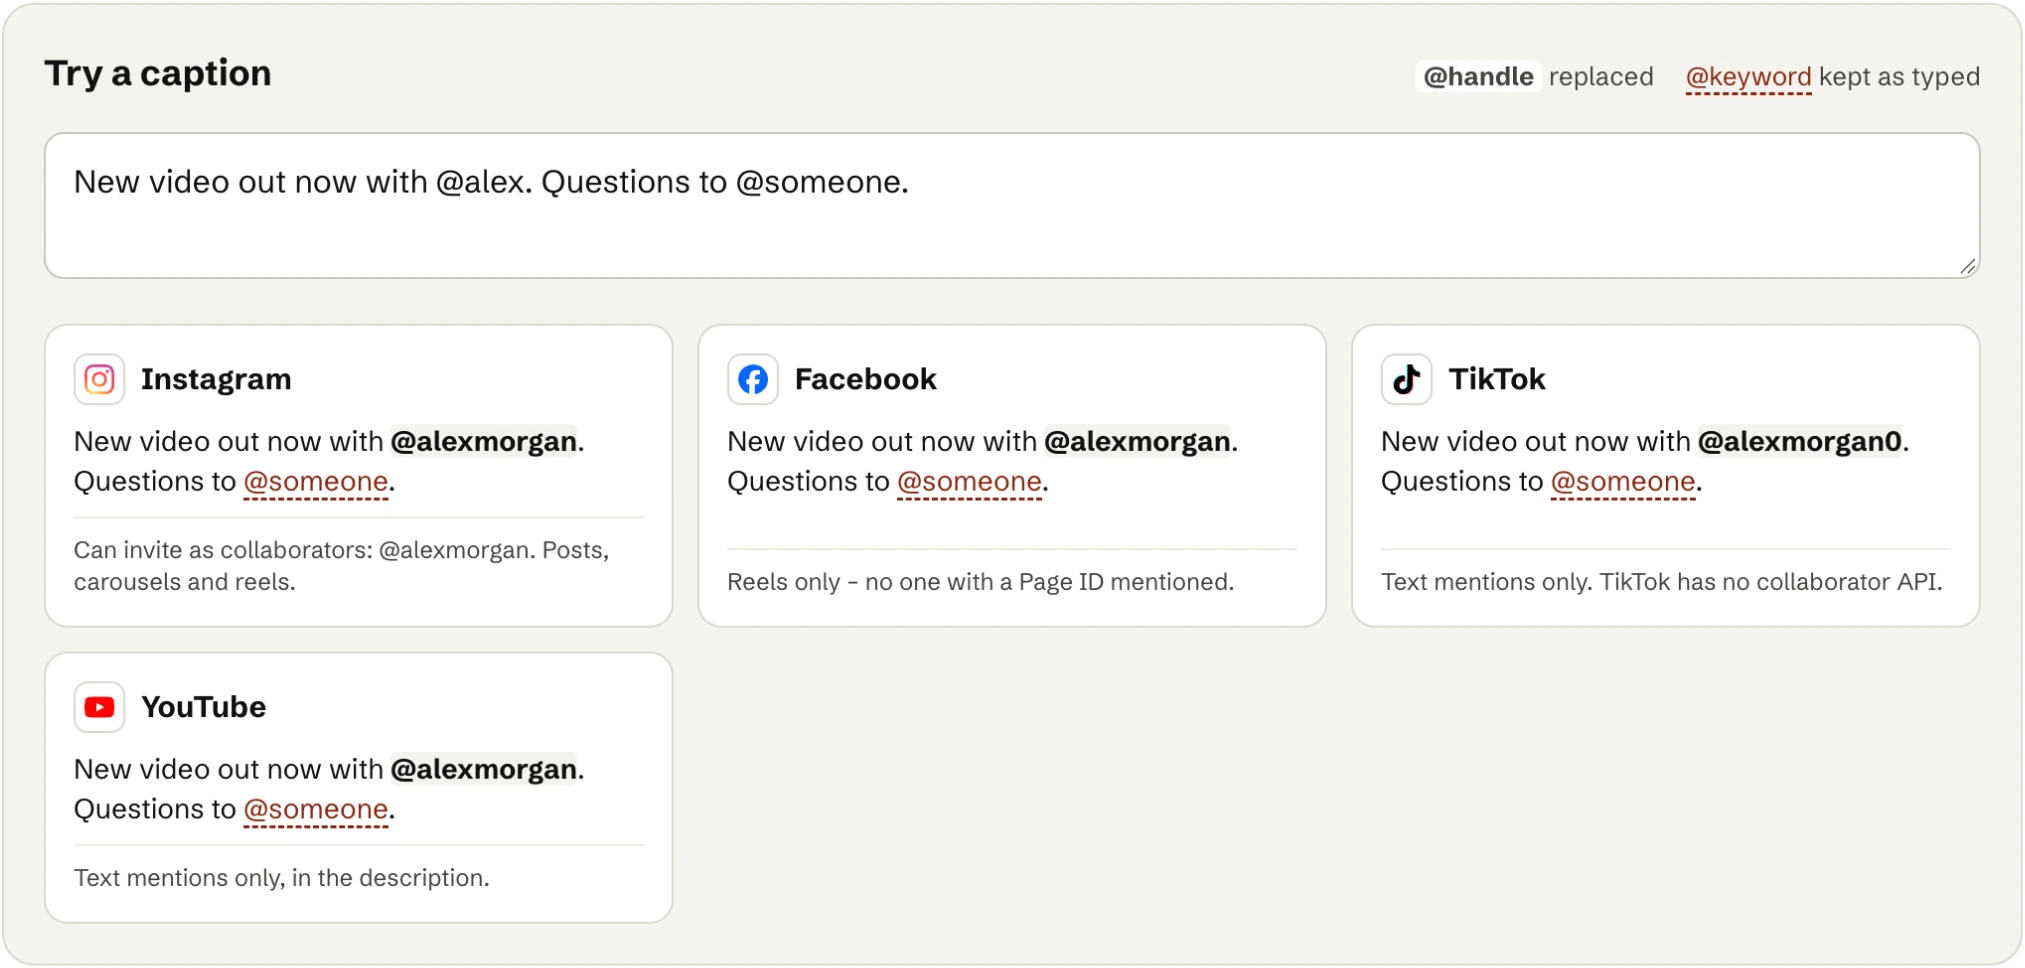Click the "kept as typed" legend text
Image resolution: width=2025 pixels, height=968 pixels.
[1899, 77]
